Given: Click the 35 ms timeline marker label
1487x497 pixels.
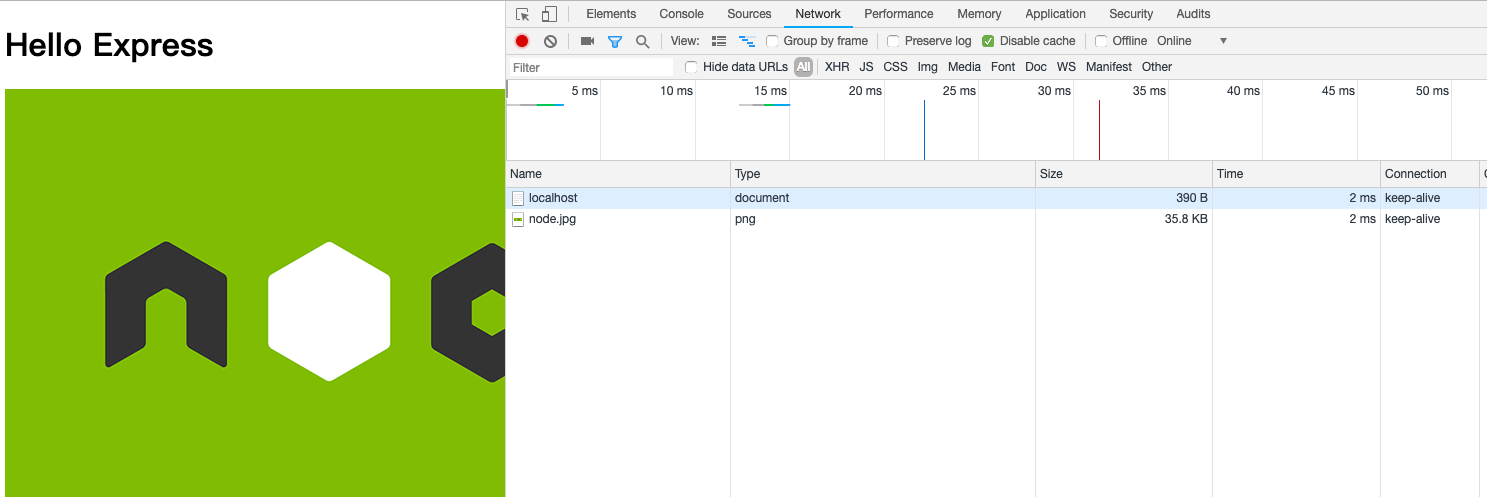Looking at the screenshot, I should click(x=1149, y=91).
